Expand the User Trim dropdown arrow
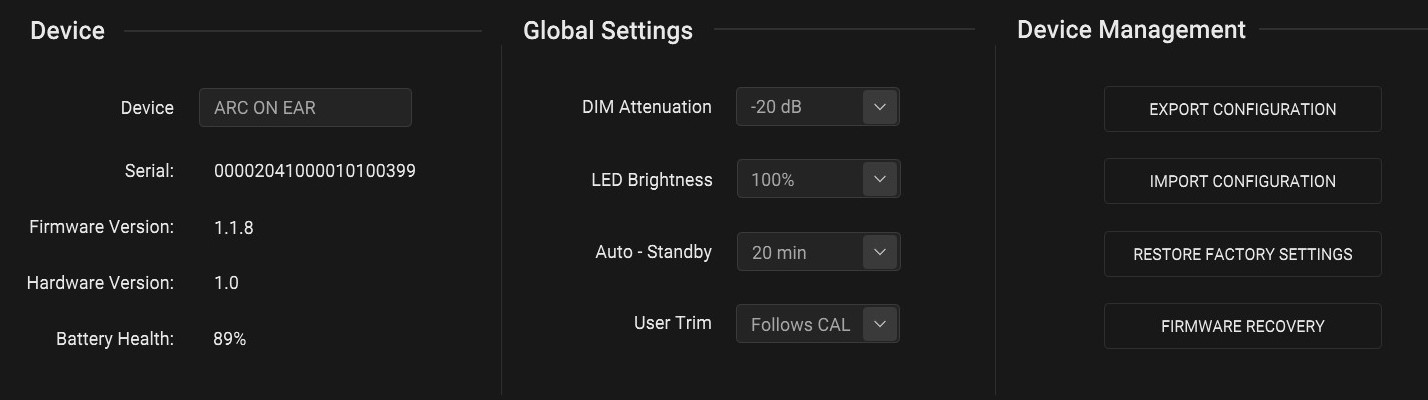Screen dimensions: 1428x400 point(880,324)
